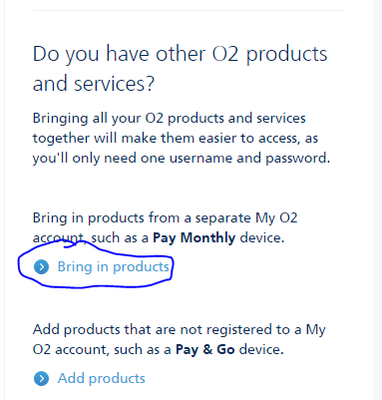The height and width of the screenshot is (400, 382).
Task: Click "My O2" in the Pay Monthly sentence
Action: 276,219
